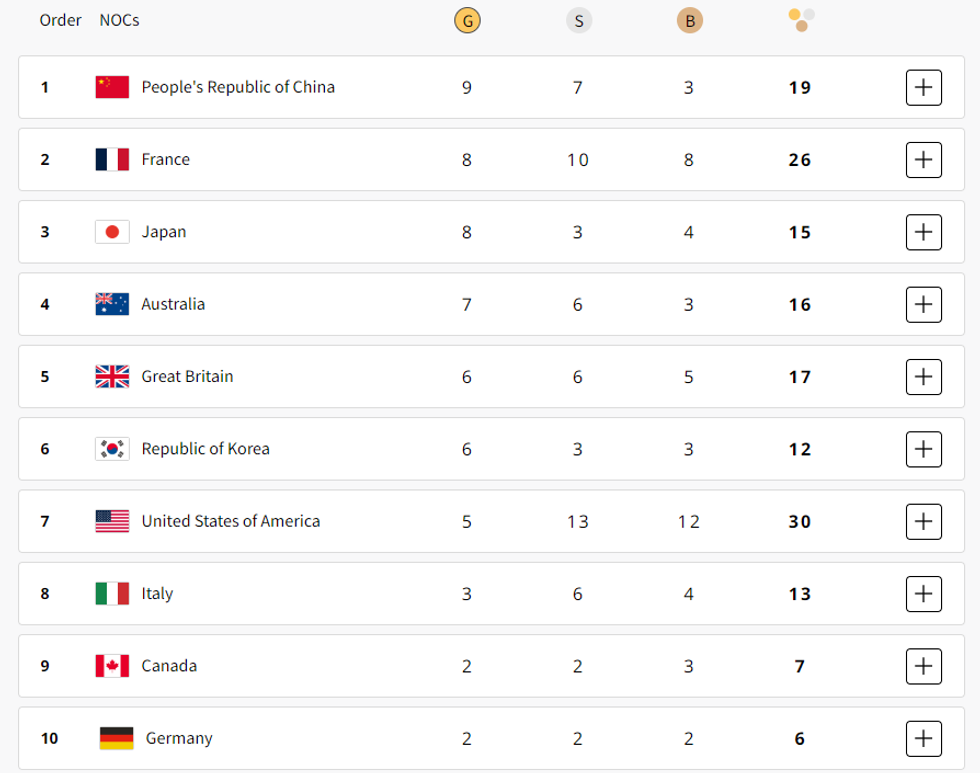This screenshot has height=773, width=980.
Task: Click the bronze medal column icon
Action: click(689, 20)
